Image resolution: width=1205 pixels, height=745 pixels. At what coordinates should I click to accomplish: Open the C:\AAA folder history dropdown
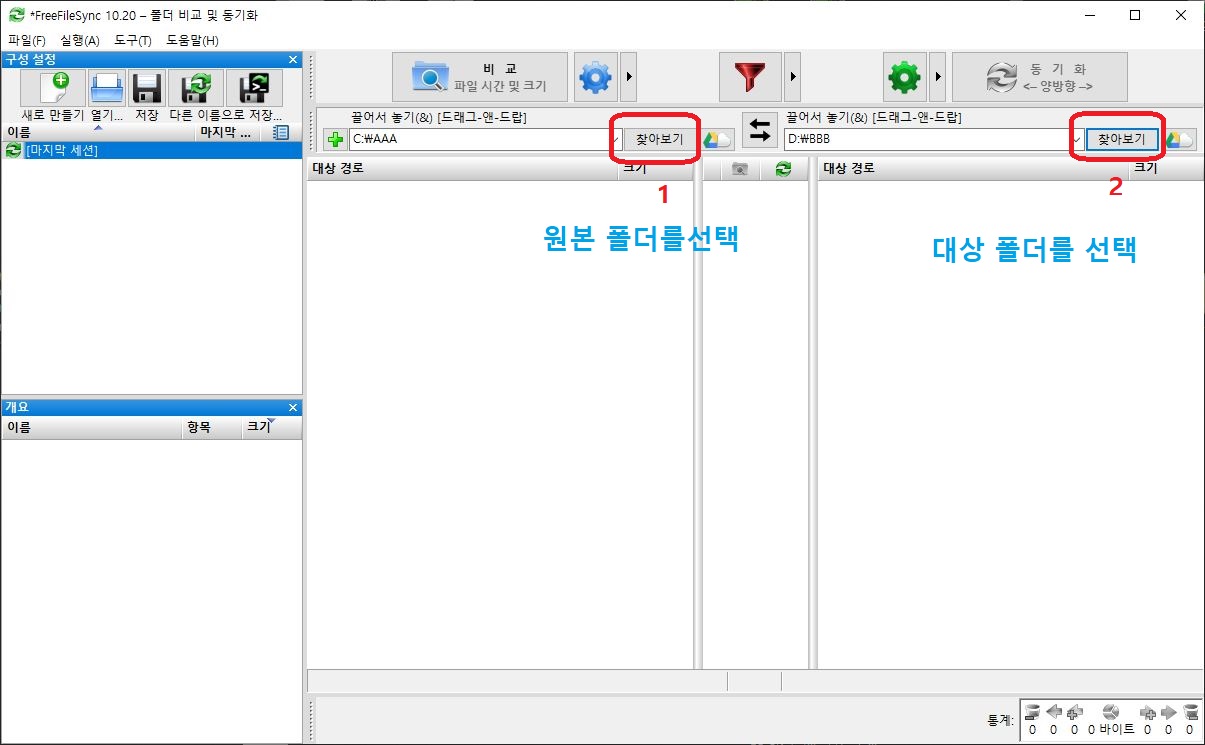pos(617,139)
